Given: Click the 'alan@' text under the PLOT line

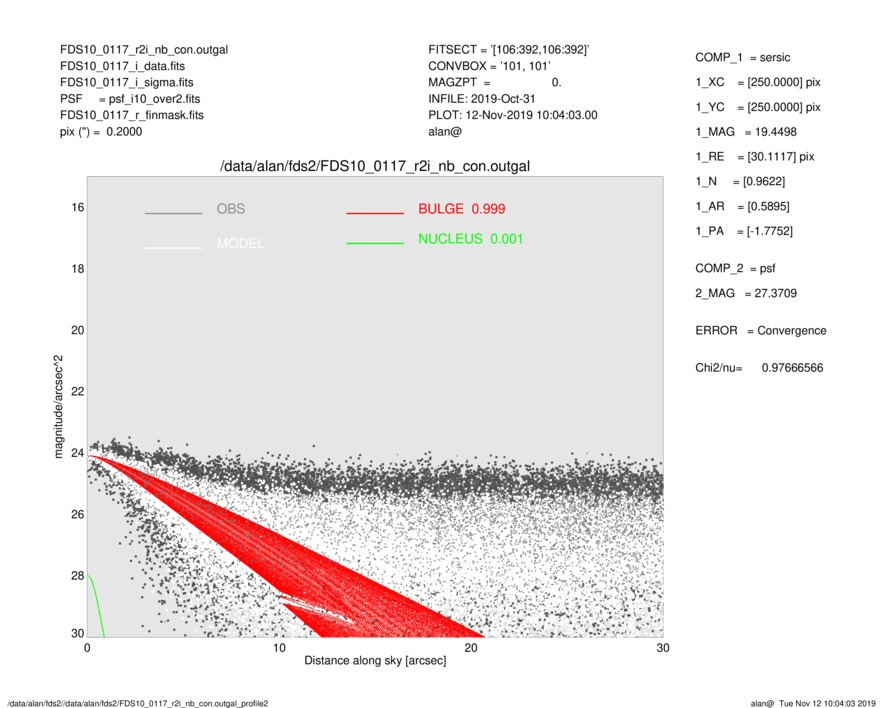Looking at the screenshot, I should click(x=445, y=132).
